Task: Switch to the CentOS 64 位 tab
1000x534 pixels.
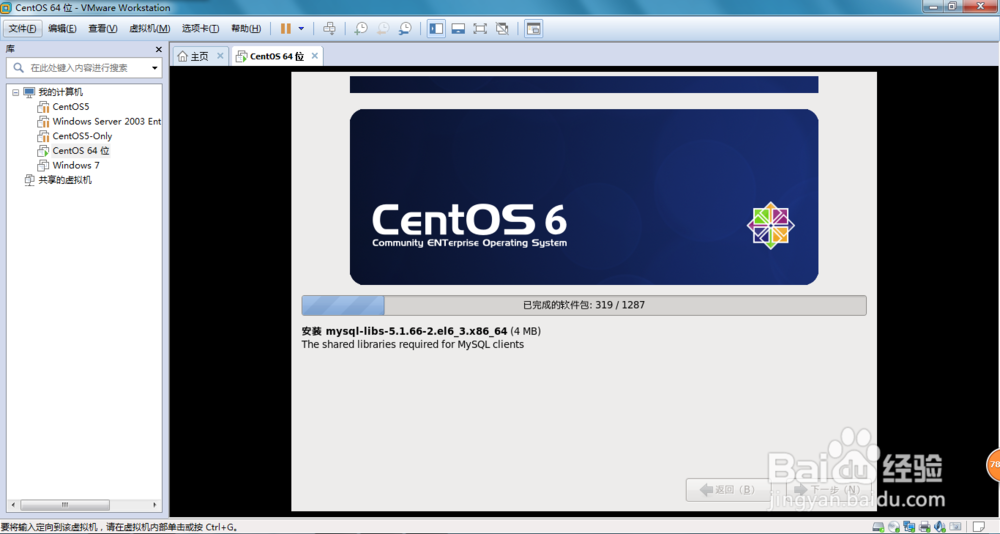Action: [276, 56]
